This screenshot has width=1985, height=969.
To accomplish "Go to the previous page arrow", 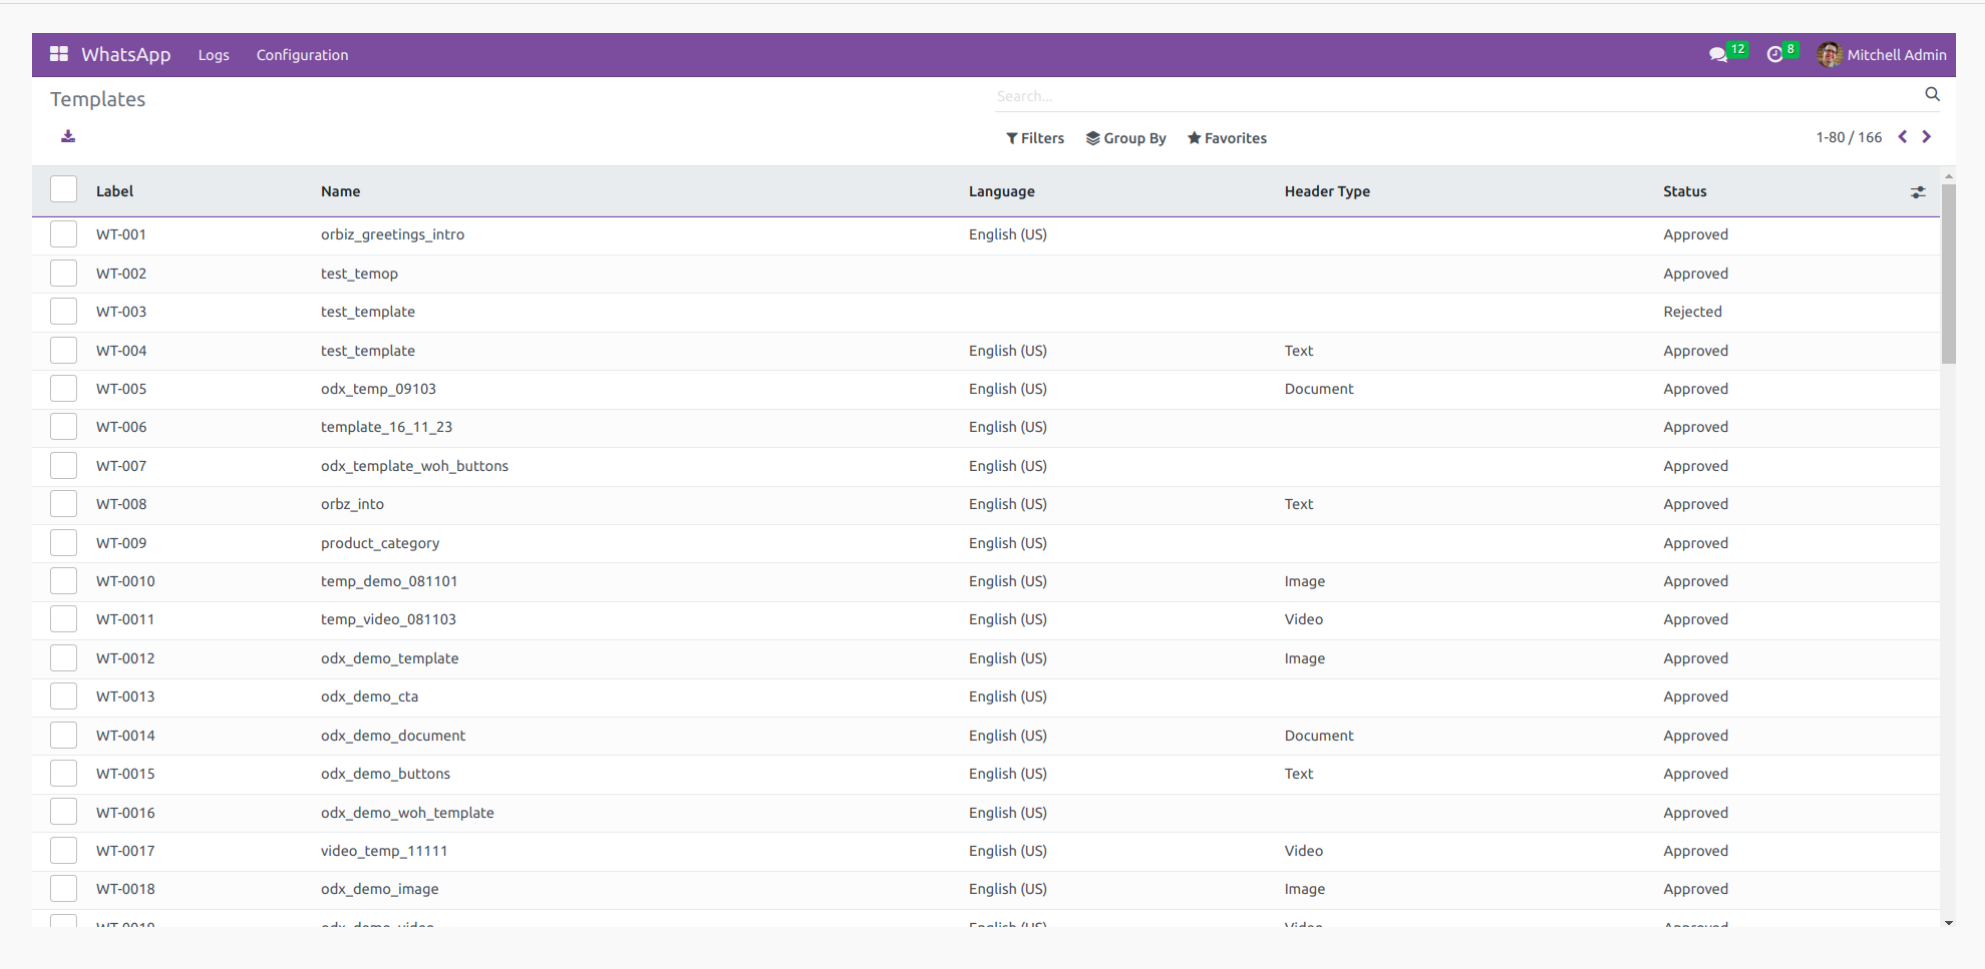I will 1903,137.
